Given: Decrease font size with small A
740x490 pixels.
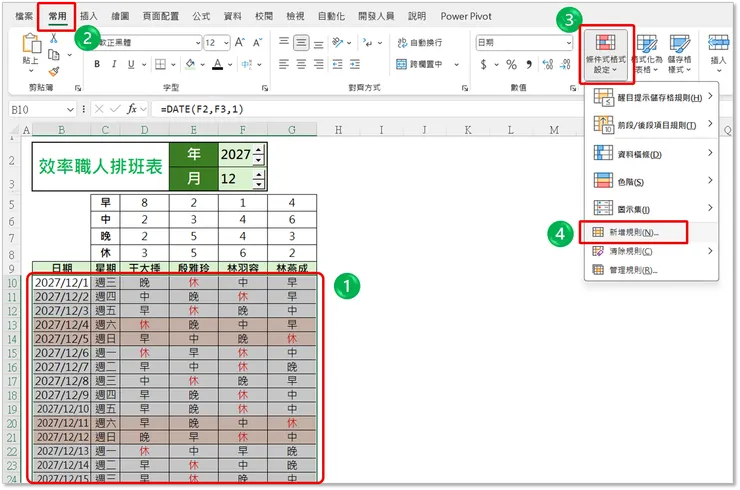Looking at the screenshot, I should [257, 42].
